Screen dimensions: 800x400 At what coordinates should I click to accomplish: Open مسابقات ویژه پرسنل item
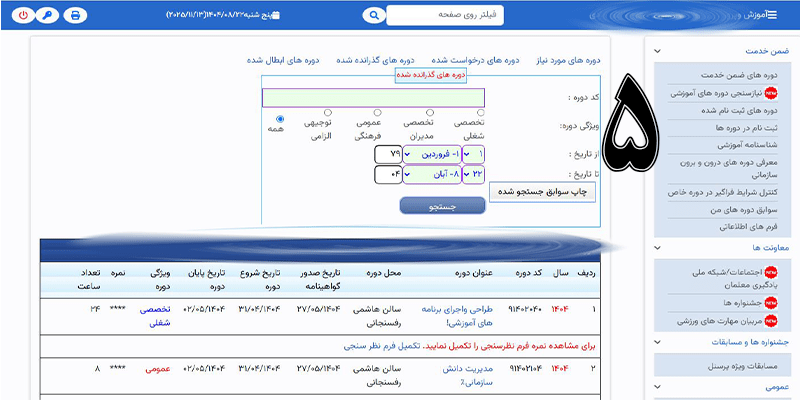coord(742,366)
